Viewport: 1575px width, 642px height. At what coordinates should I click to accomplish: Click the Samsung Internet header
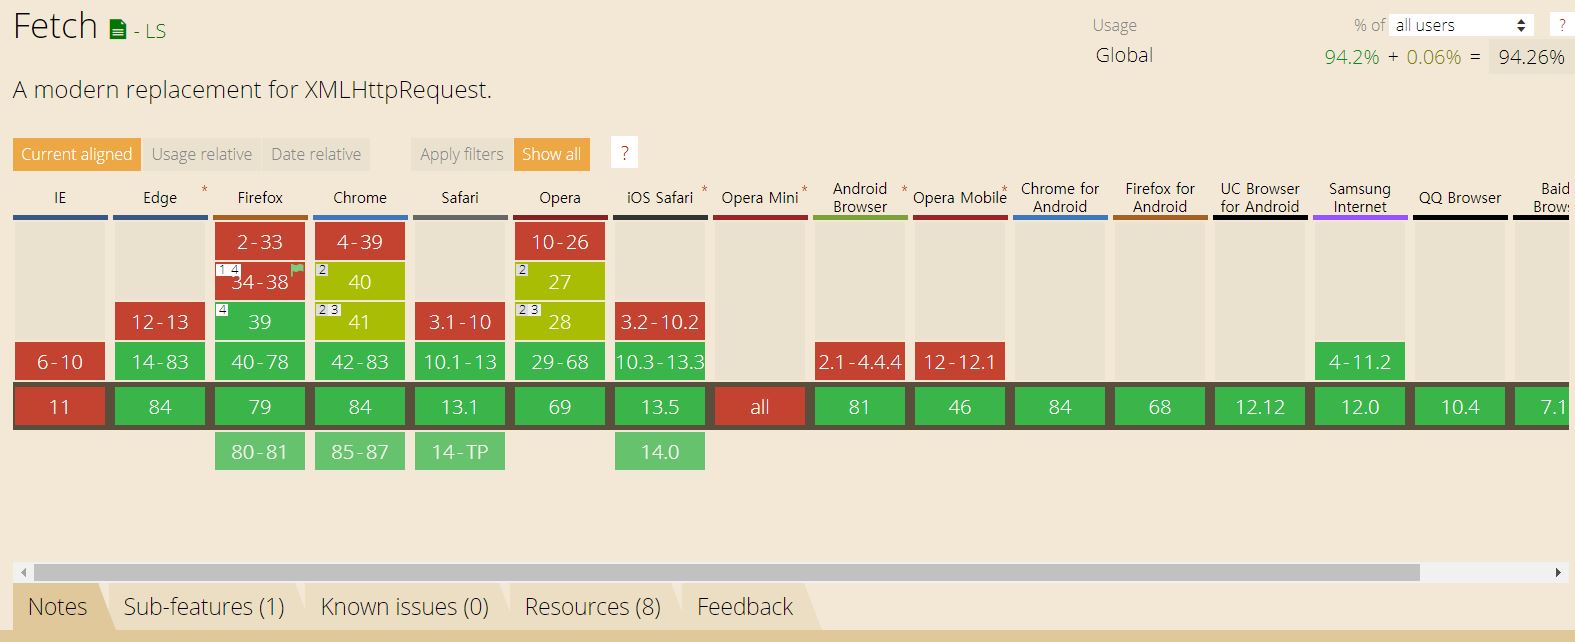(1360, 198)
